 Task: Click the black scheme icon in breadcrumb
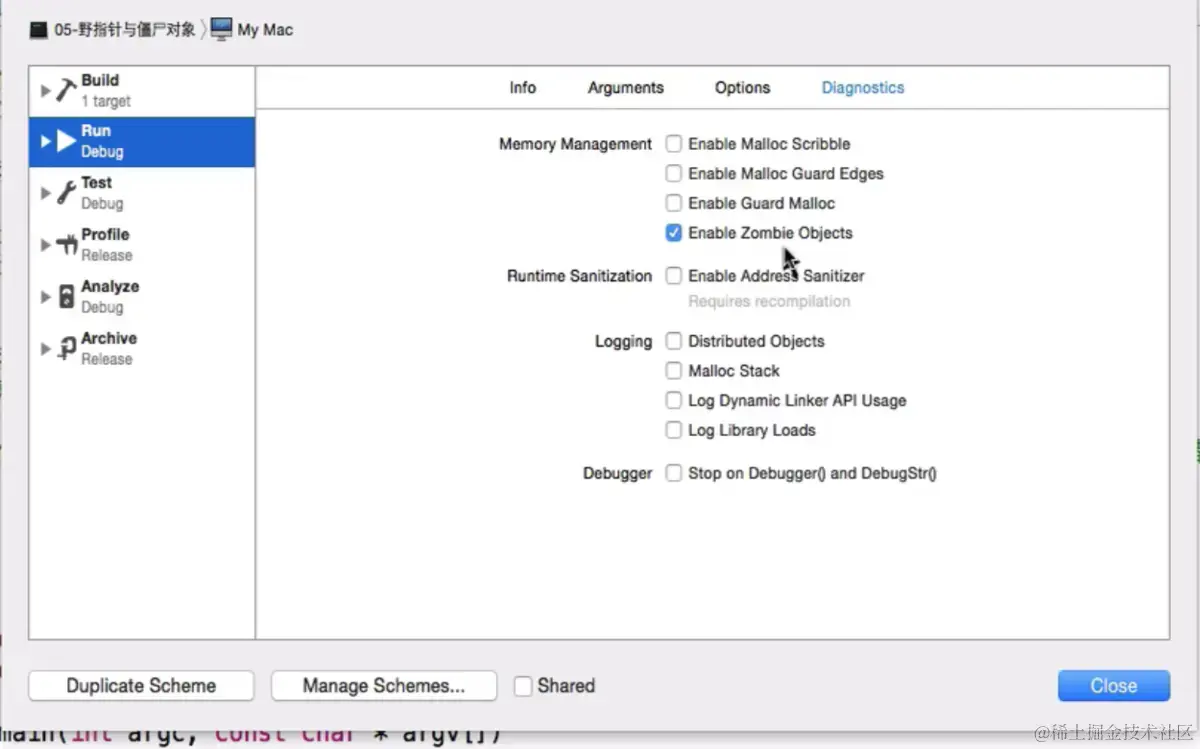39,30
